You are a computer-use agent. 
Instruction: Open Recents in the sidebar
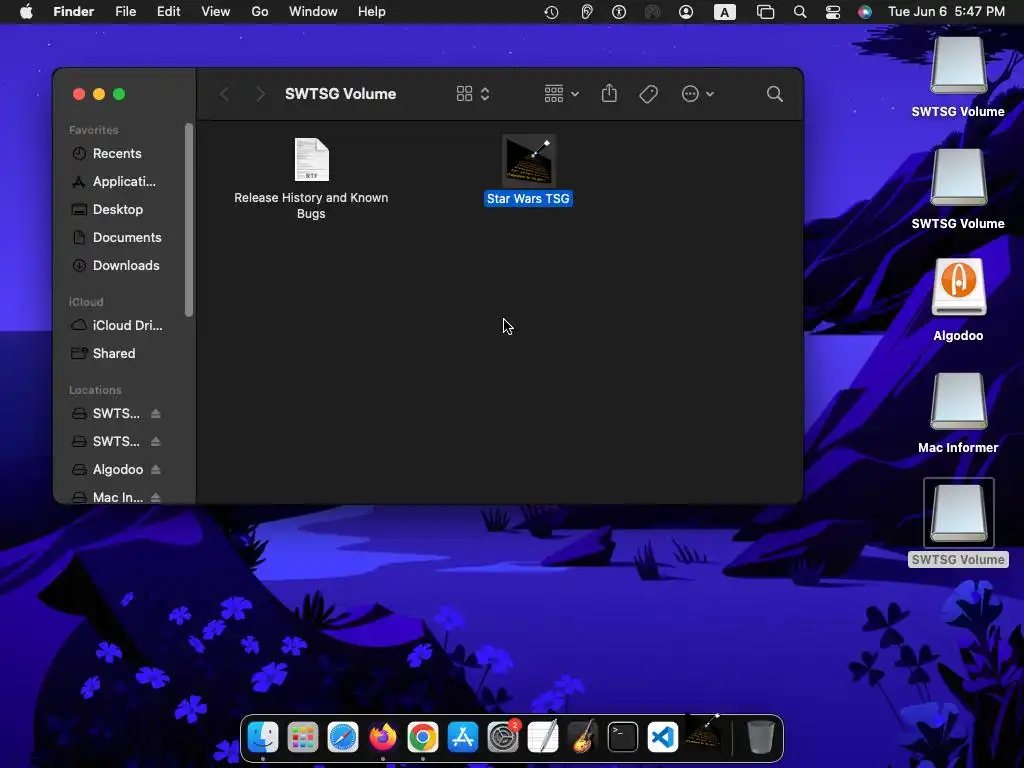click(116, 153)
